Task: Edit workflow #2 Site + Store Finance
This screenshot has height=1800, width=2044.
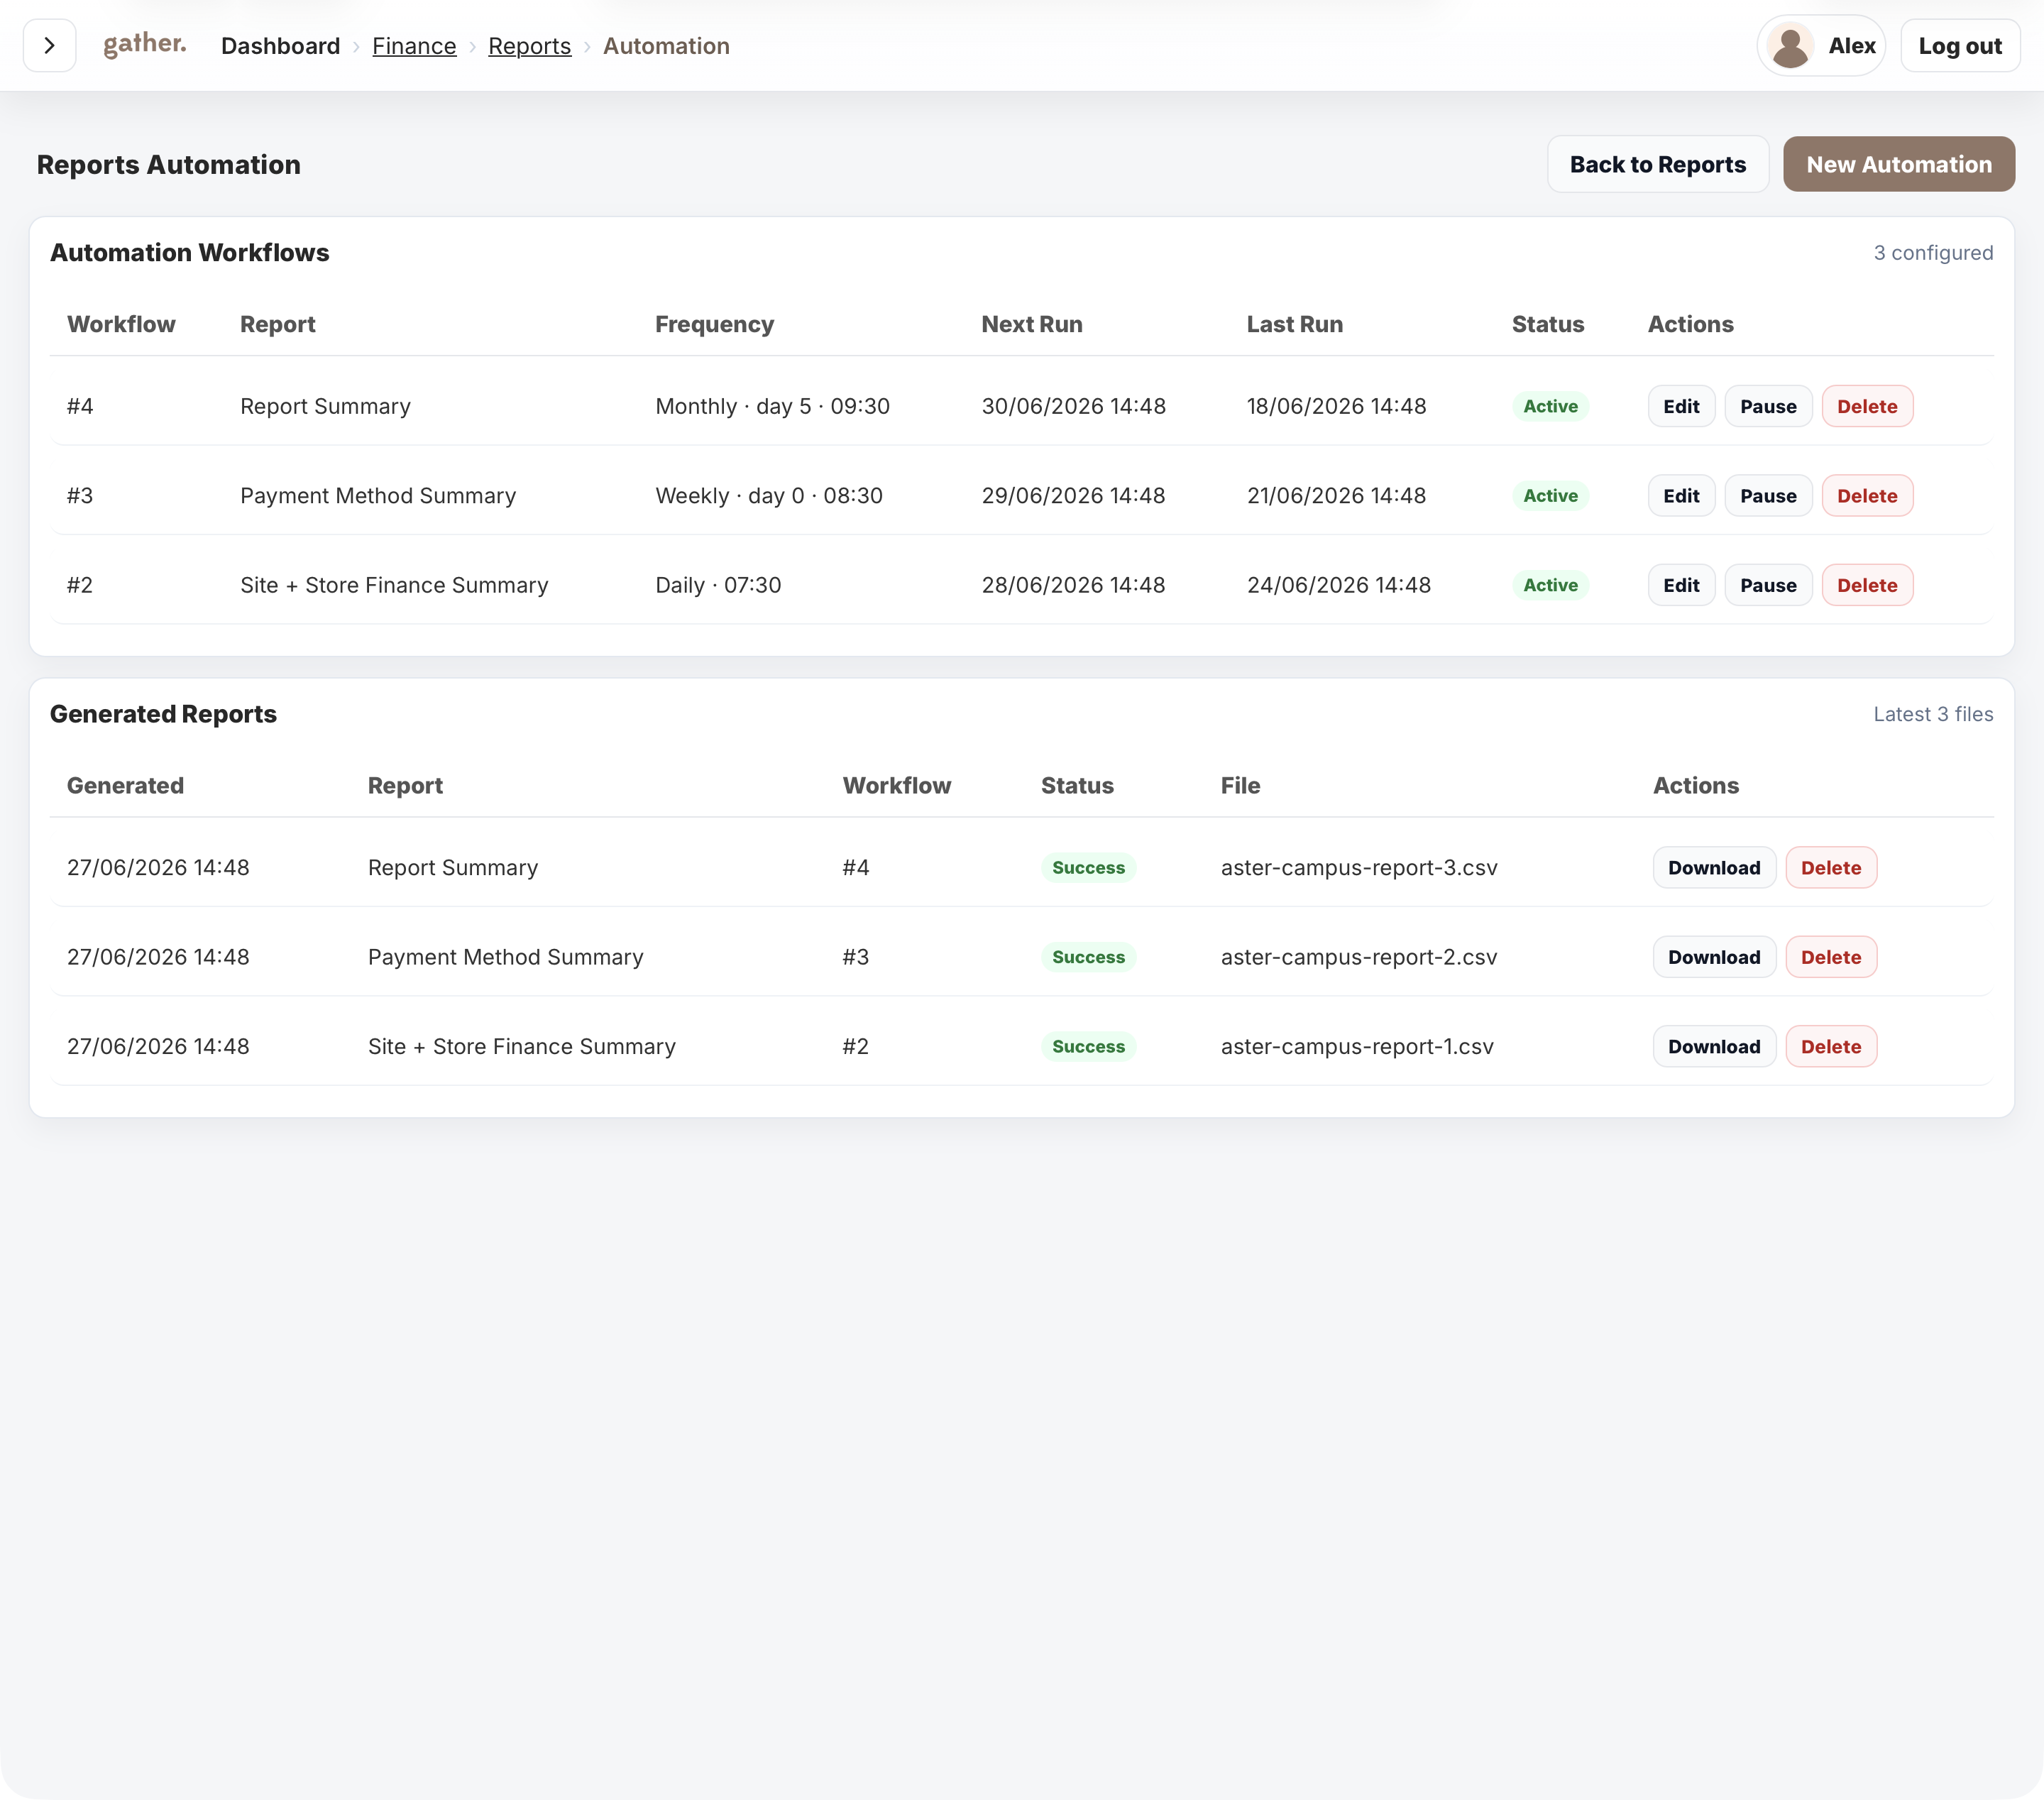Action: point(1681,585)
